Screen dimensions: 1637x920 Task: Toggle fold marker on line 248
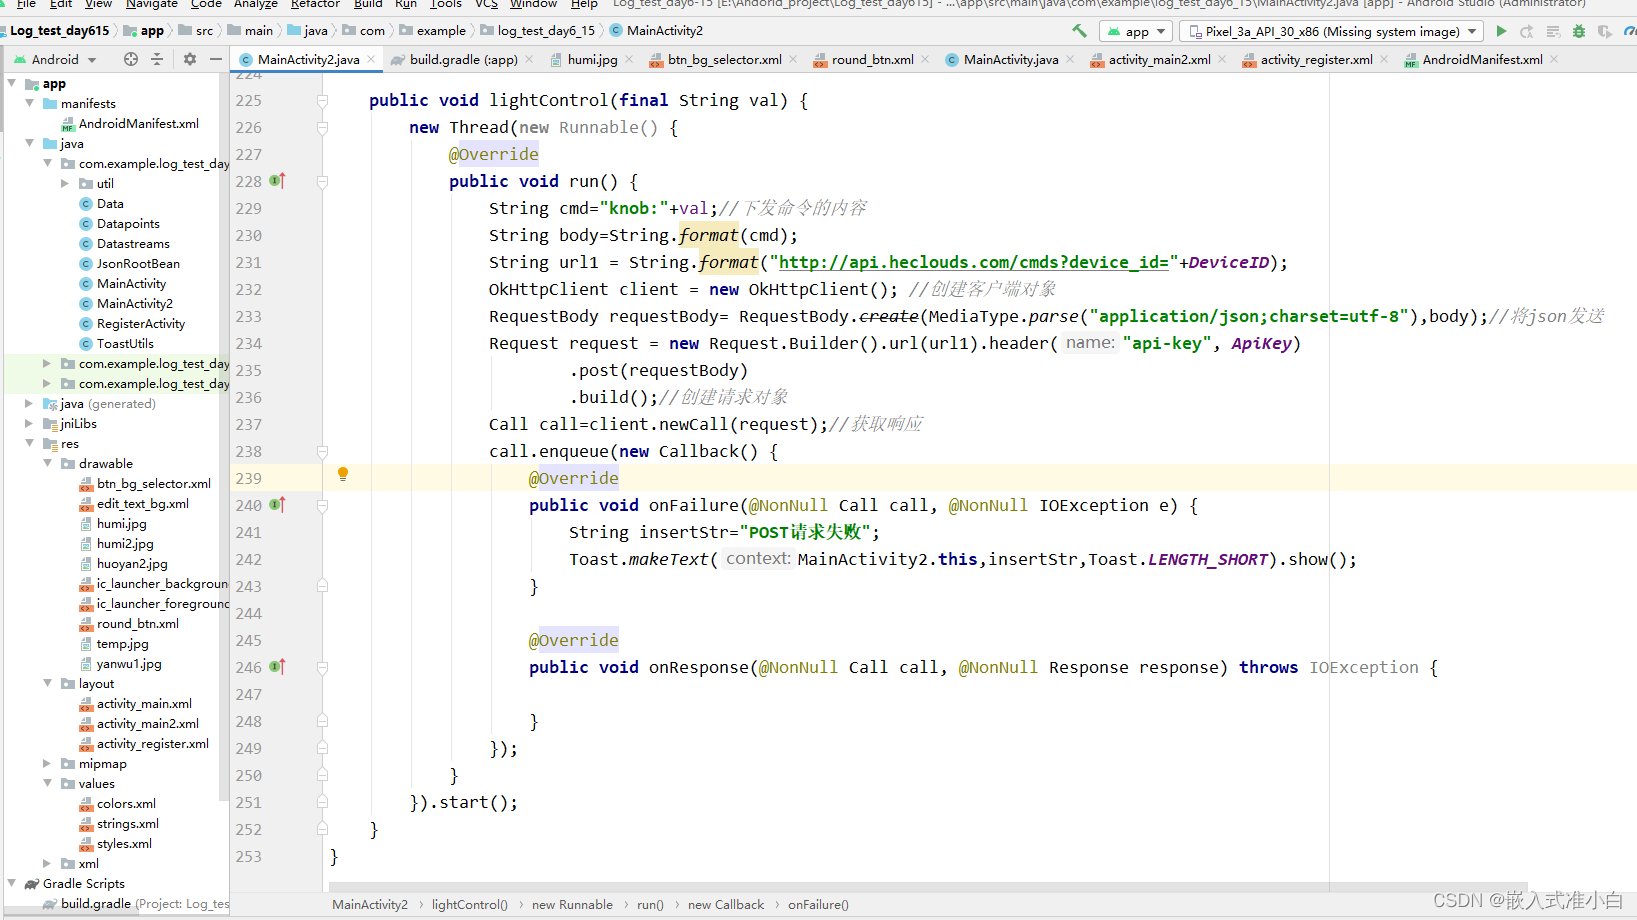click(322, 721)
